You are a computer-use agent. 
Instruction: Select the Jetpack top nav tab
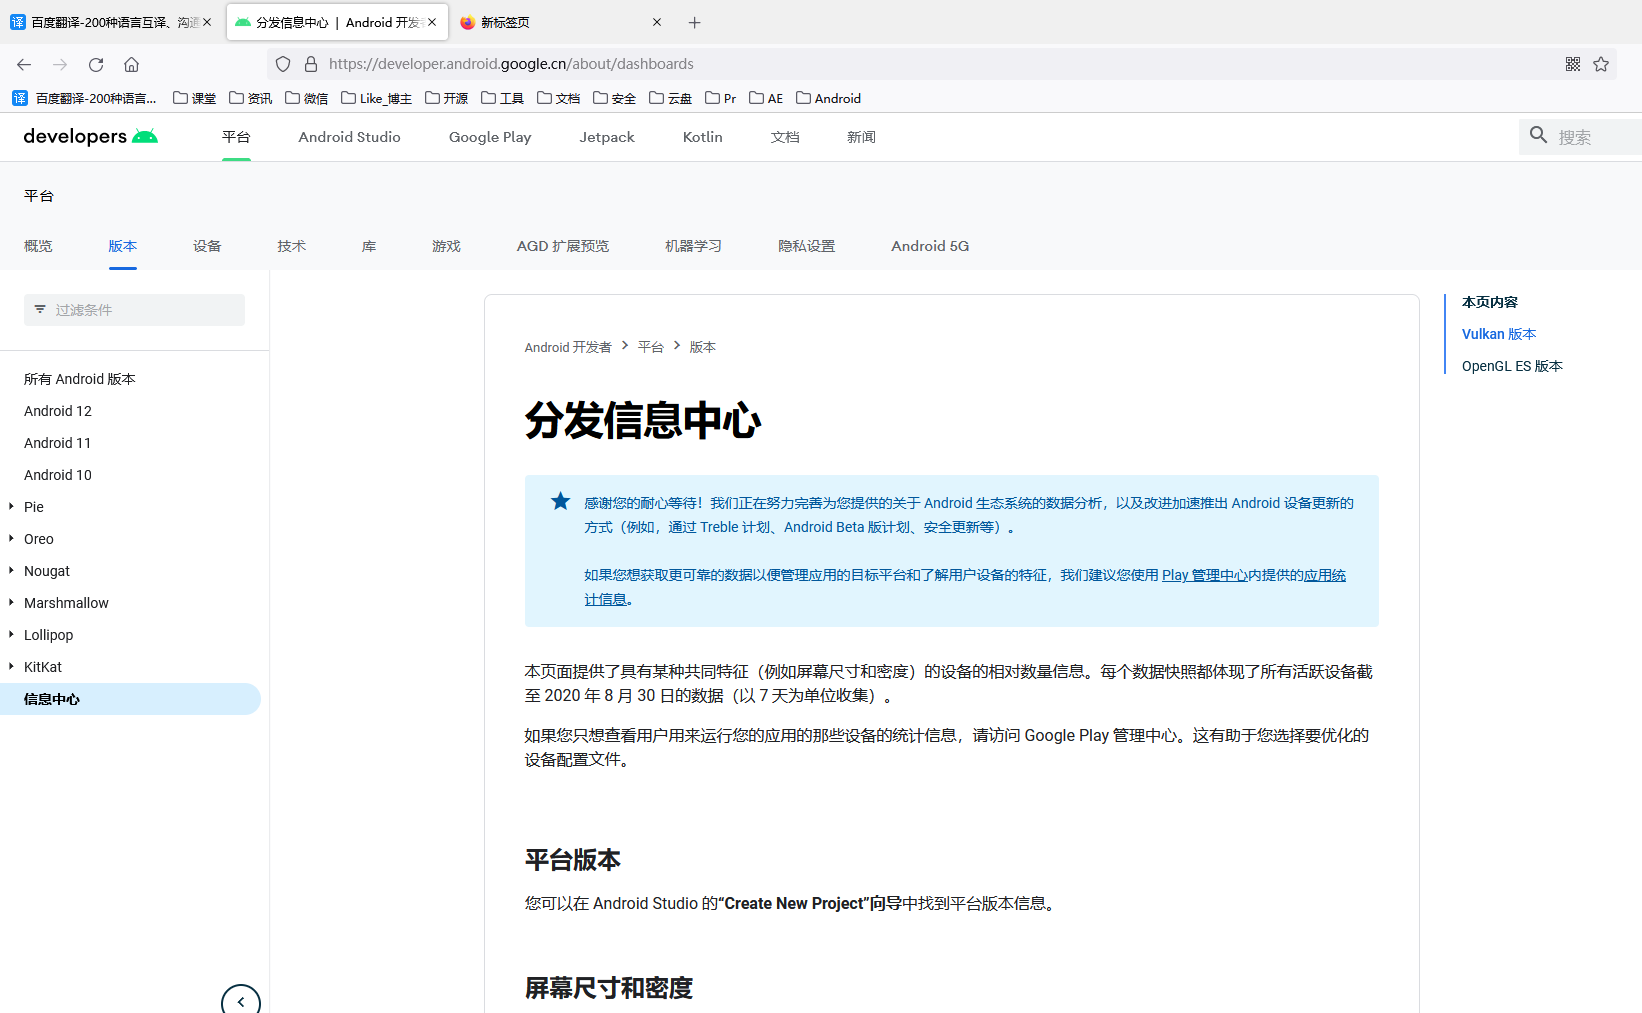point(607,137)
